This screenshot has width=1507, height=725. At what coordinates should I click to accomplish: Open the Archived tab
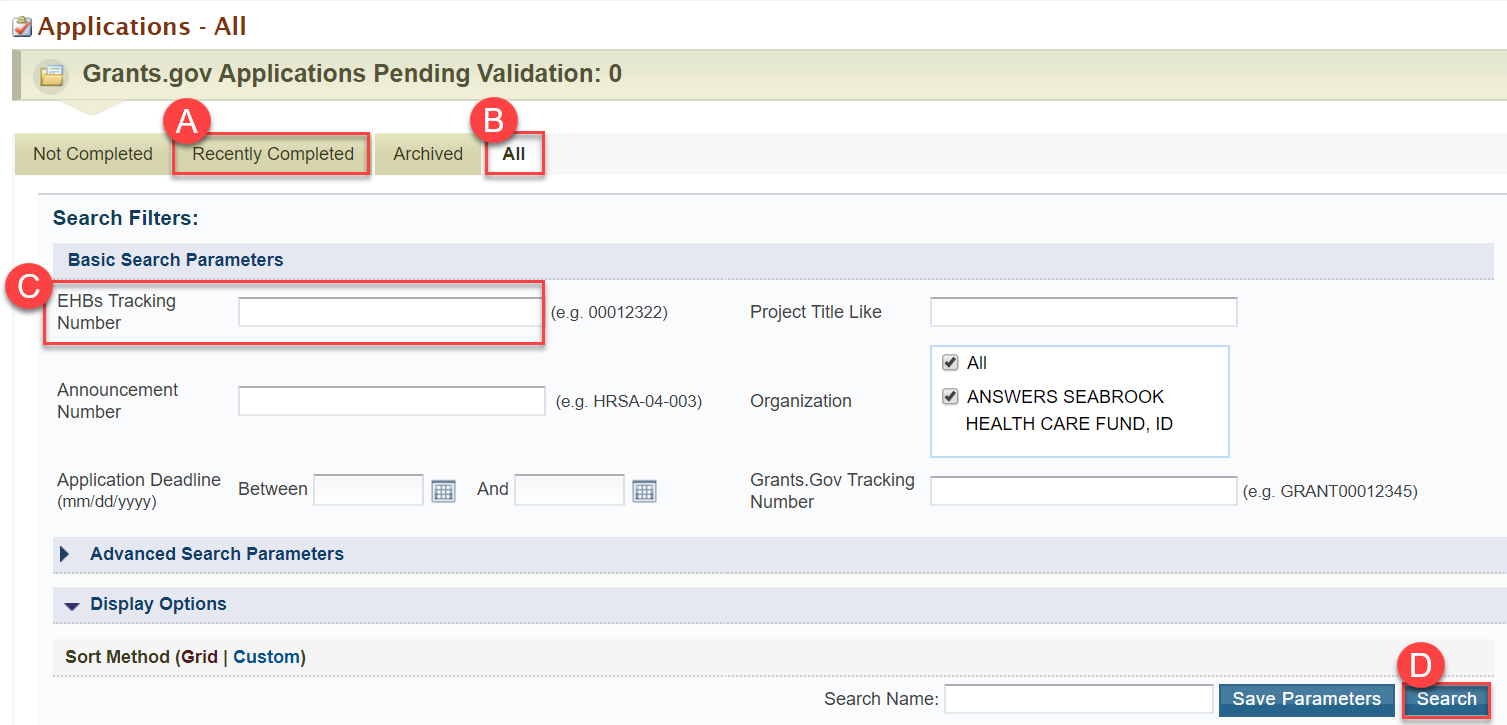tap(428, 154)
